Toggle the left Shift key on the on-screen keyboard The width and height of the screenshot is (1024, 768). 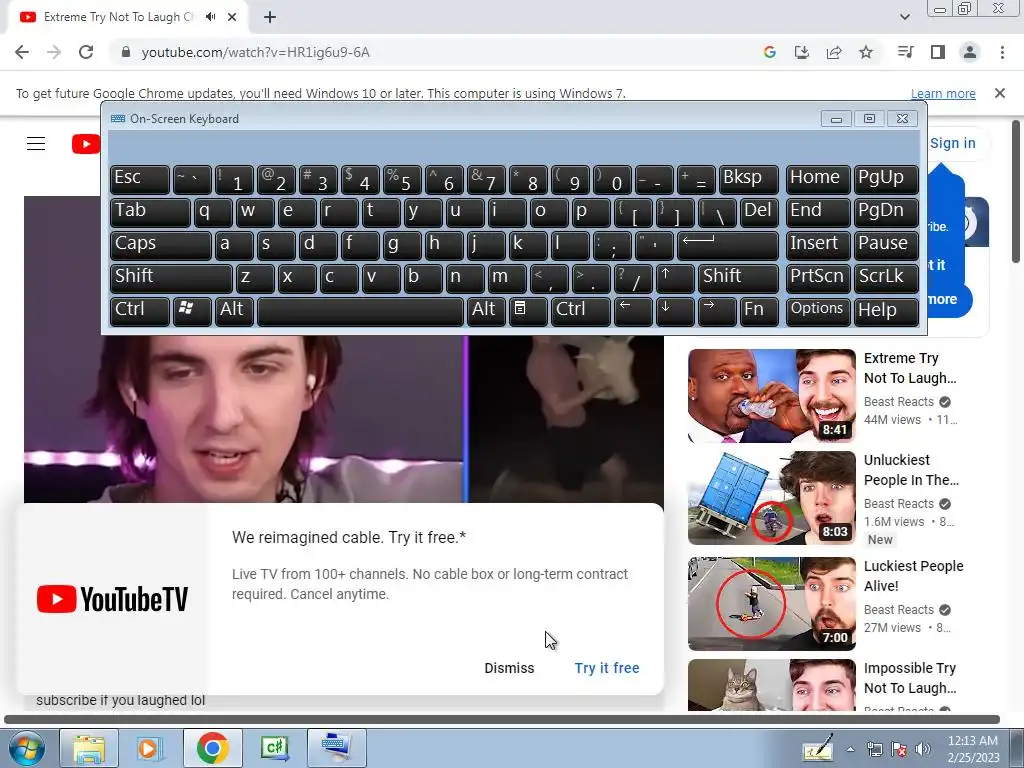pyautogui.click(x=171, y=278)
